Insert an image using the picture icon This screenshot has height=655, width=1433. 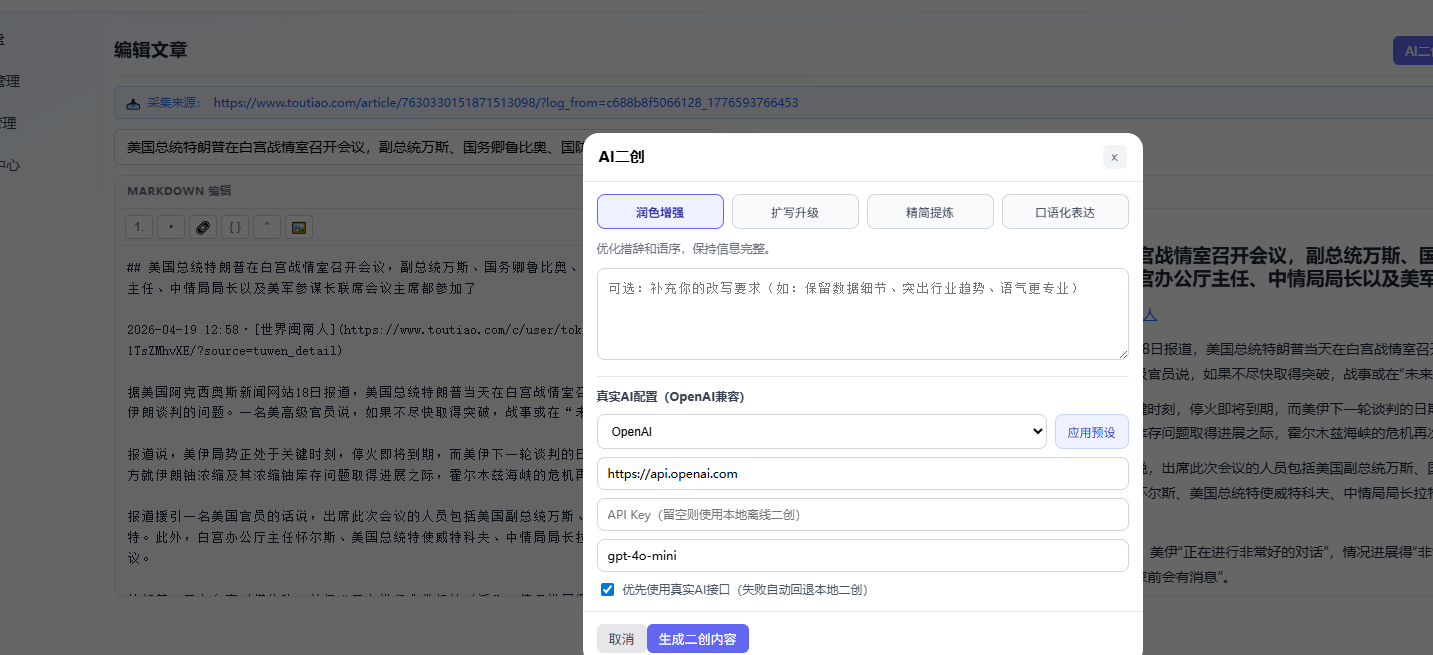pos(298,227)
